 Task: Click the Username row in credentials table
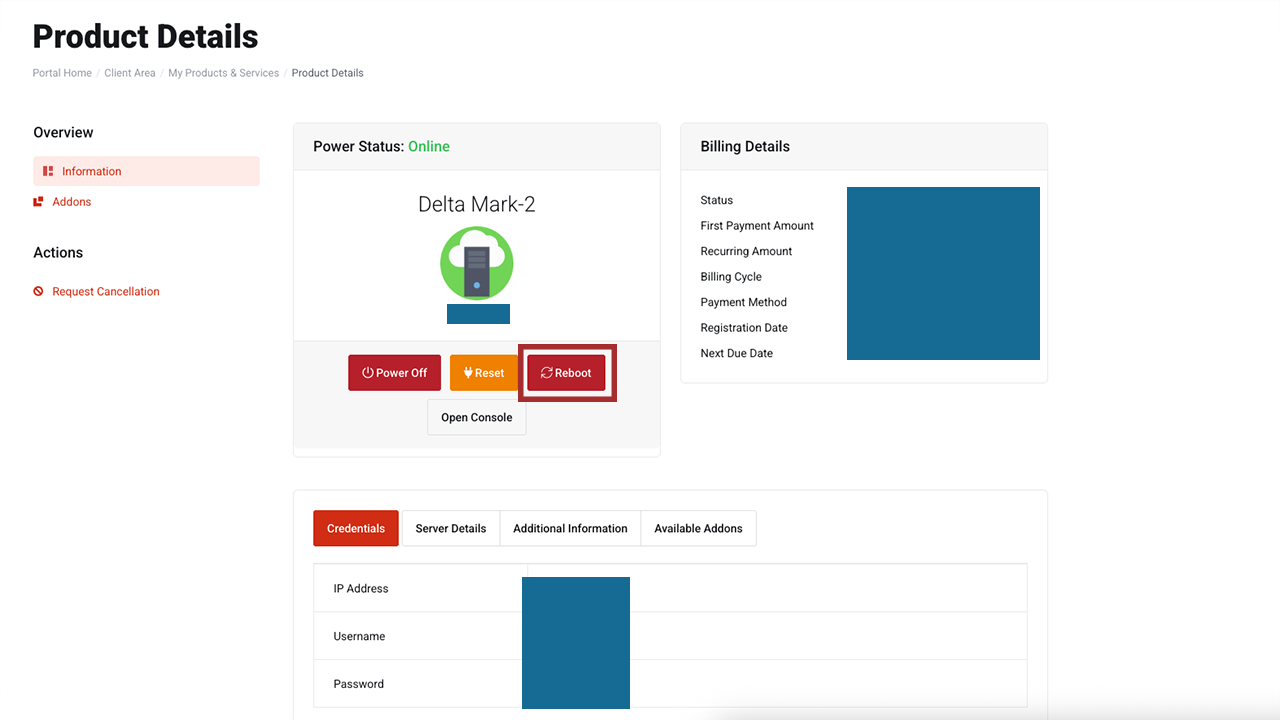coord(359,637)
